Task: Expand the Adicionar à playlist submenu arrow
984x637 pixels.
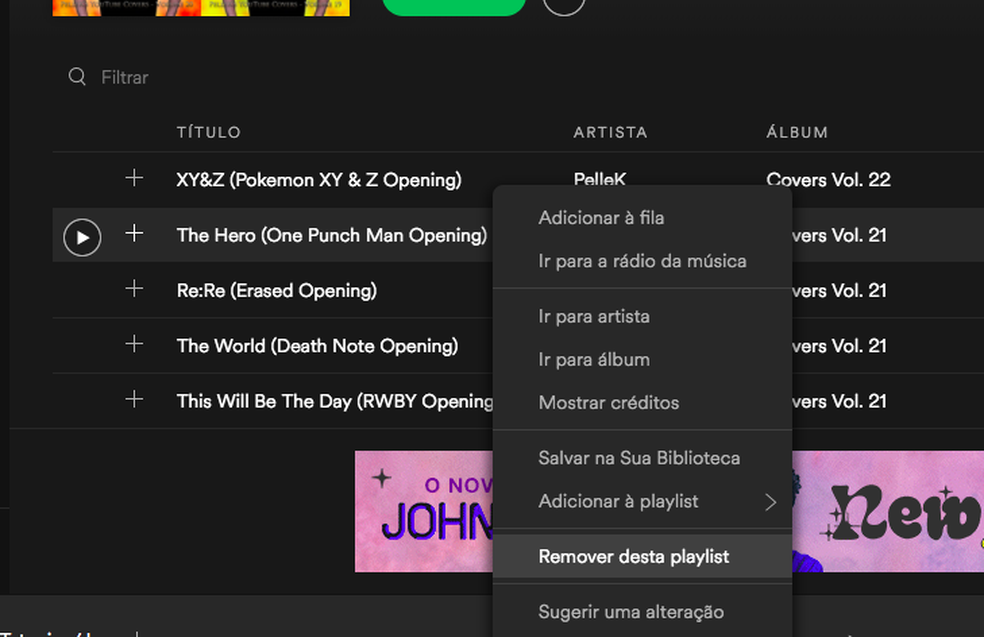Action: [770, 502]
